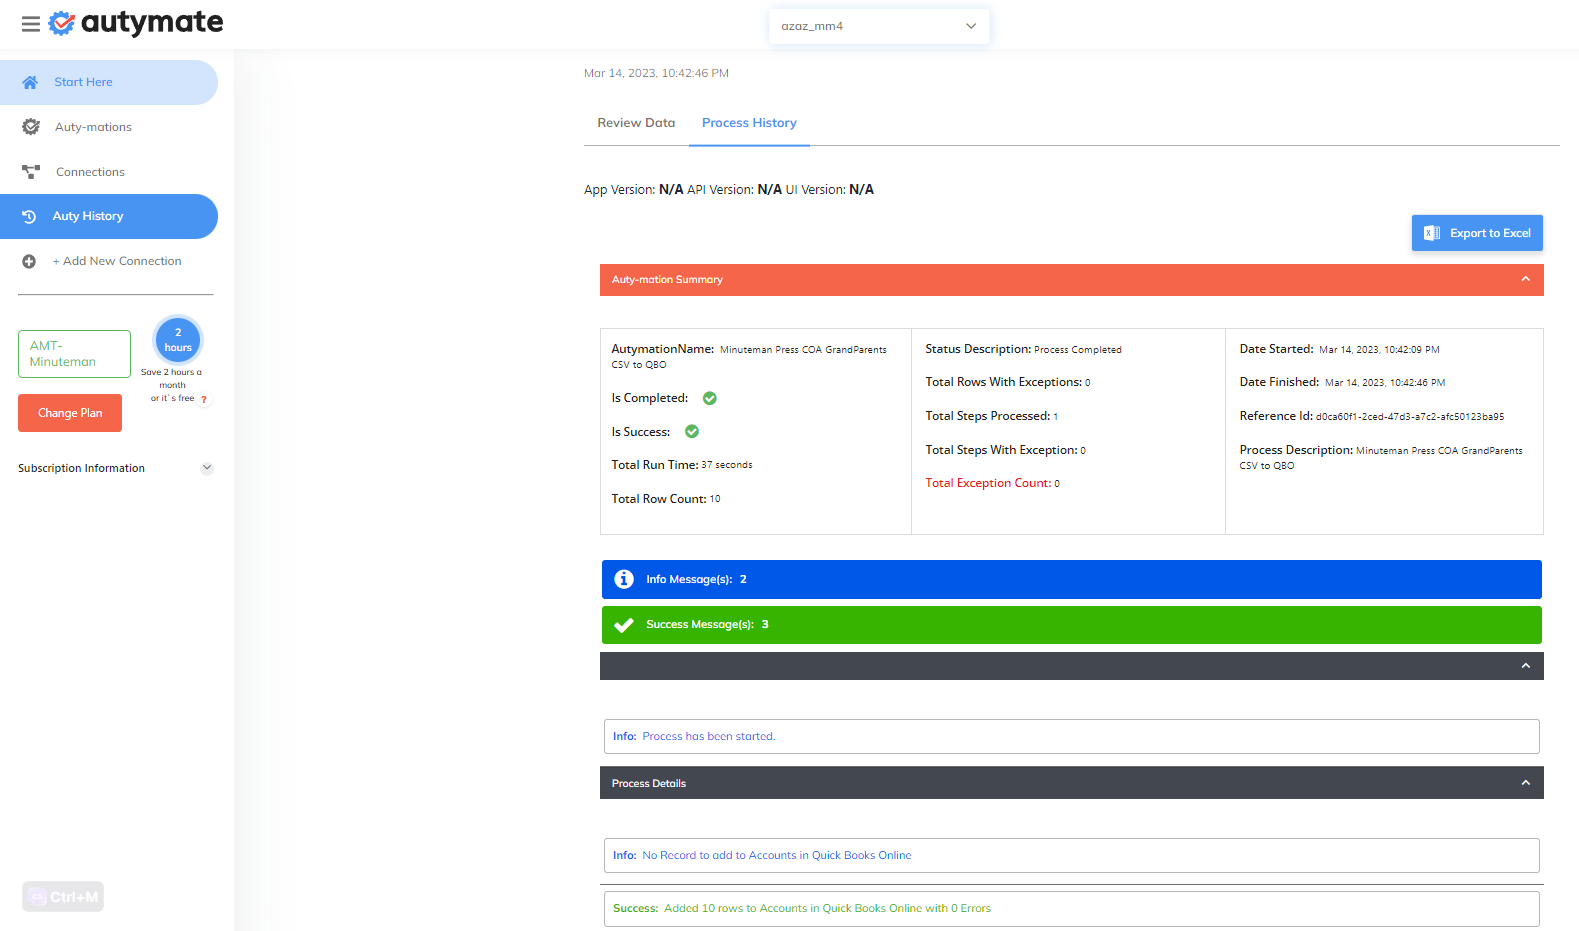Click the Excel icon on export button
This screenshot has width=1579, height=931.
coord(1432,233)
